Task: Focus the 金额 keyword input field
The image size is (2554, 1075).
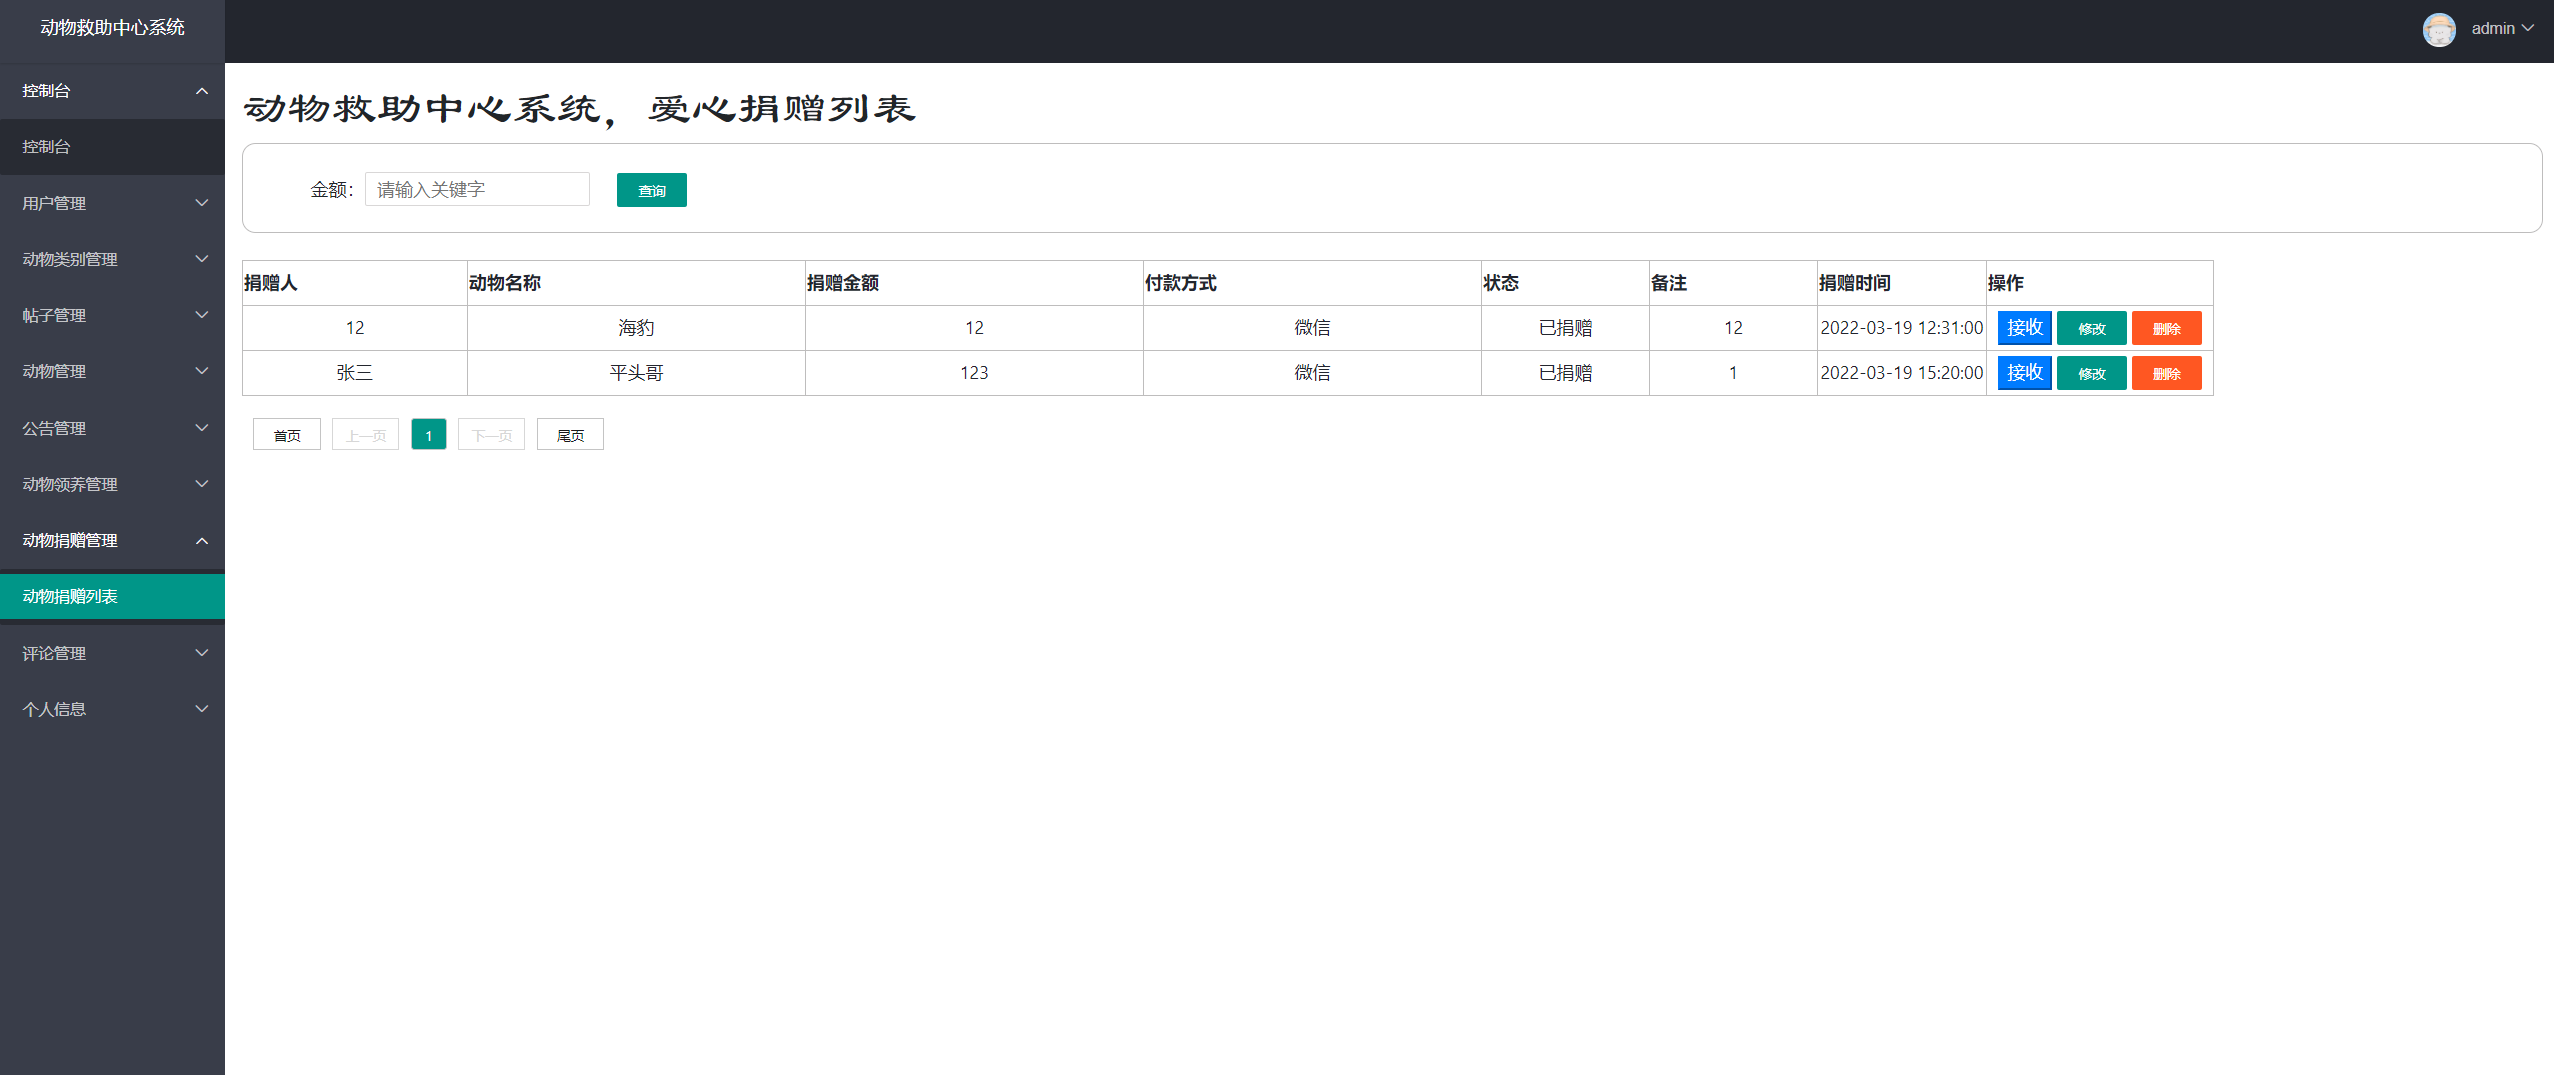Action: [x=477, y=189]
